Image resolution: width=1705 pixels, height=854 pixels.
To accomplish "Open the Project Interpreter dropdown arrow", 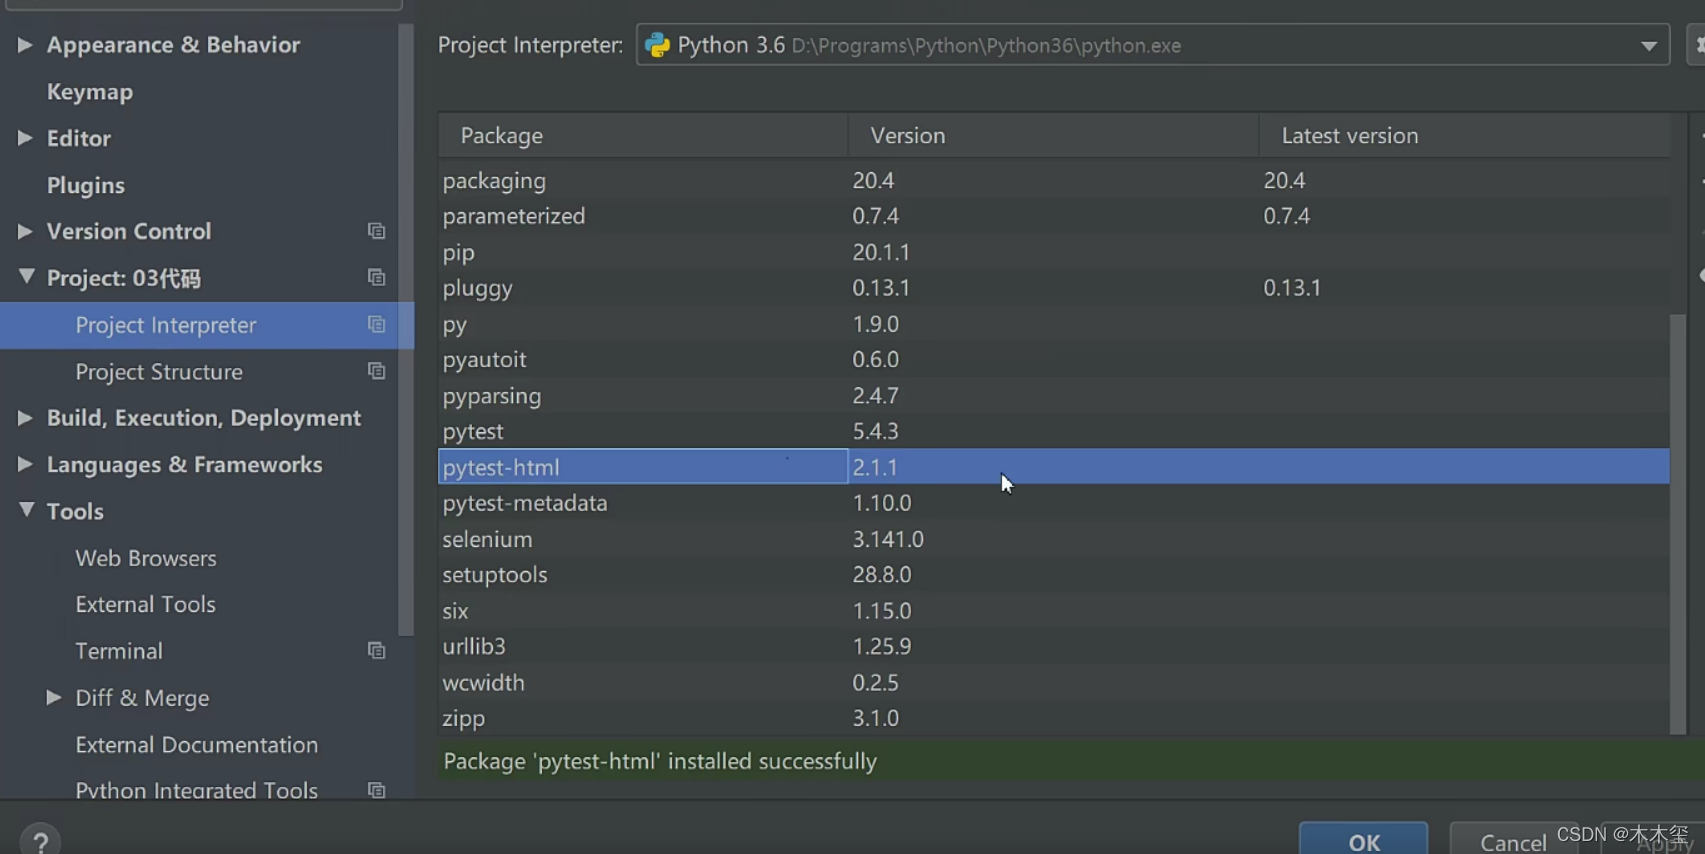I will pyautogui.click(x=1648, y=46).
